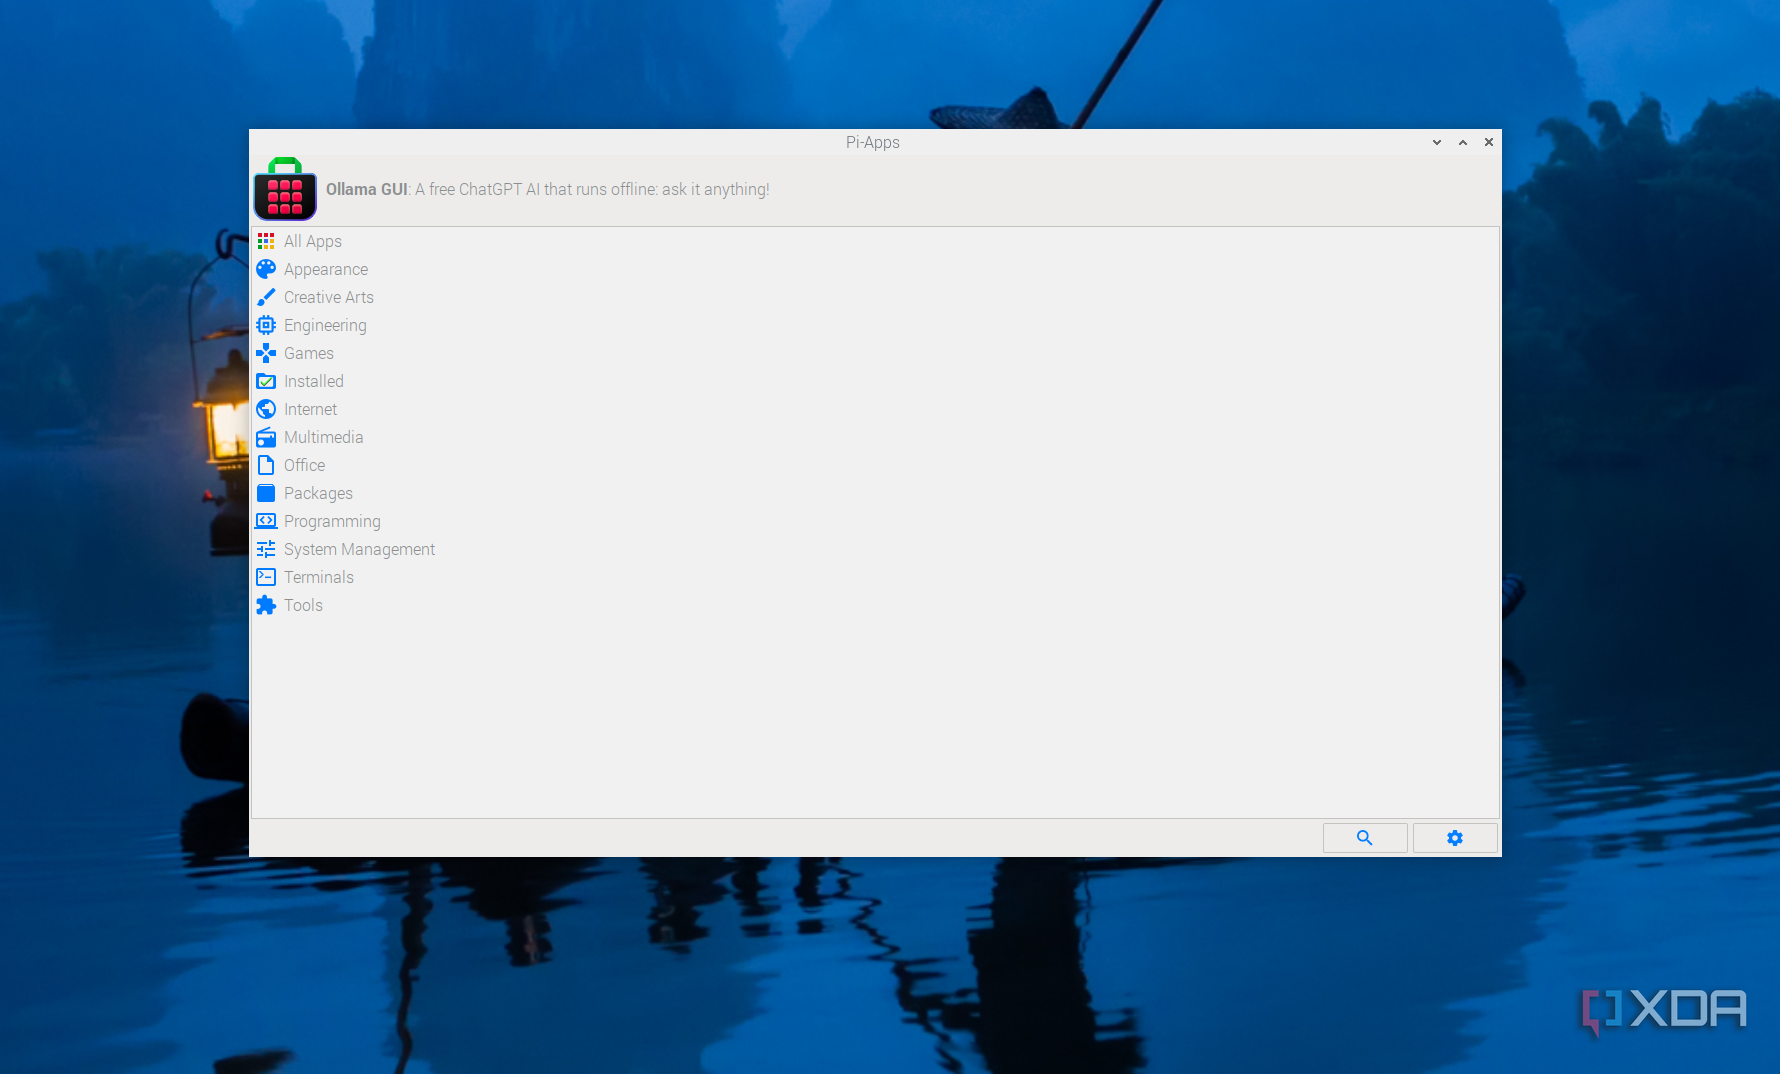Click the Appearance palette icon

pos(266,269)
